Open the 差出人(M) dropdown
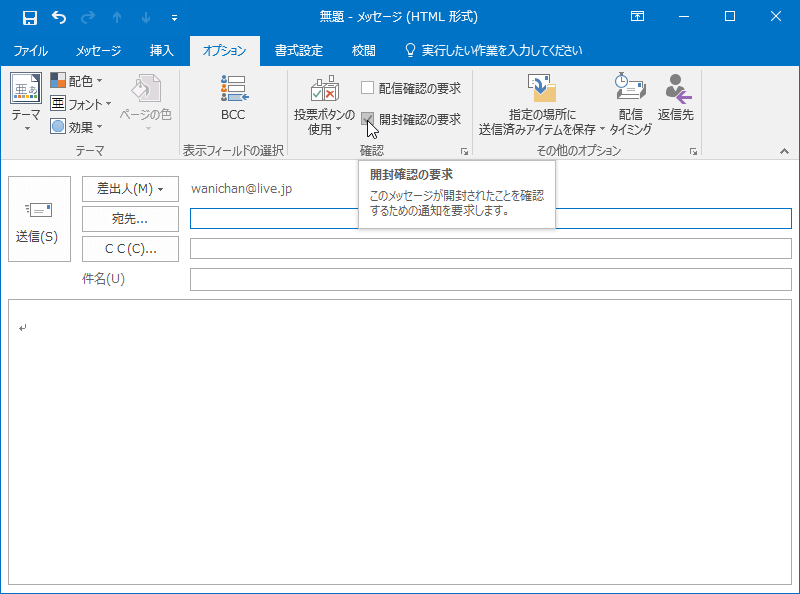Screen dimensions: 800x594 (128, 188)
